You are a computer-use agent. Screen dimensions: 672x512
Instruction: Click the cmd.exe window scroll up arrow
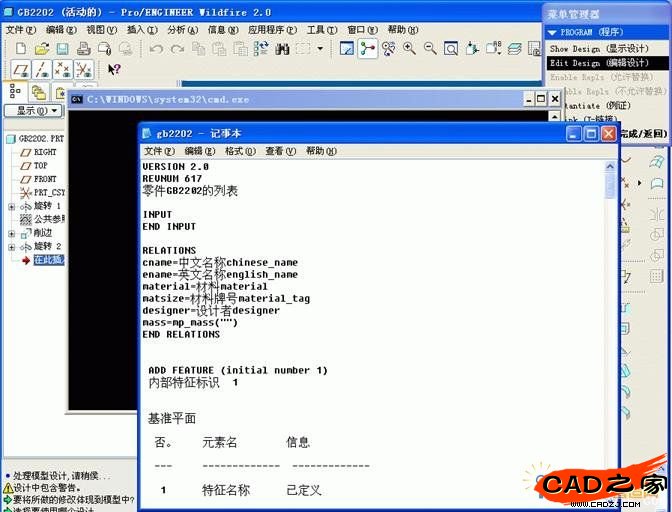[x=555, y=116]
